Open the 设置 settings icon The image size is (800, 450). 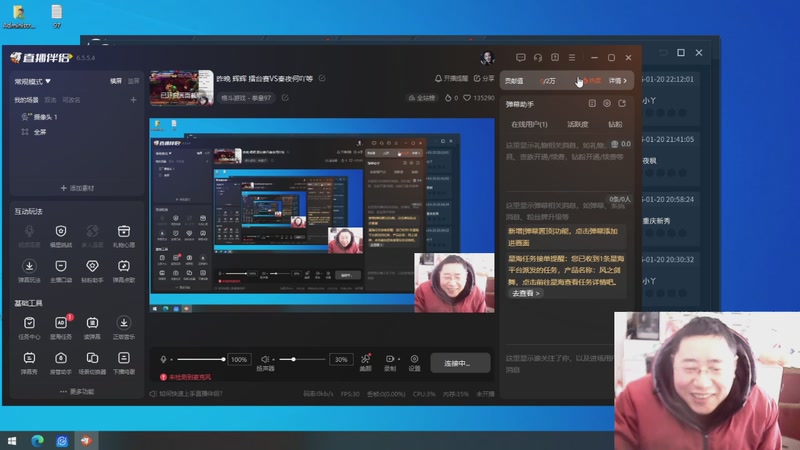coord(414,359)
